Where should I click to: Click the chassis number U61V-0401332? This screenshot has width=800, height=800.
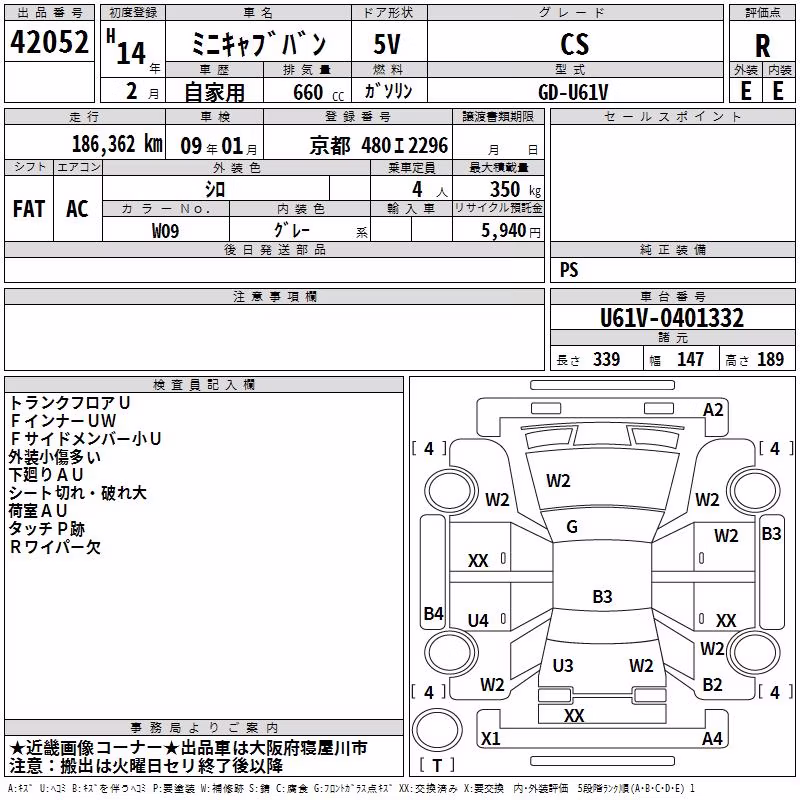click(x=672, y=317)
